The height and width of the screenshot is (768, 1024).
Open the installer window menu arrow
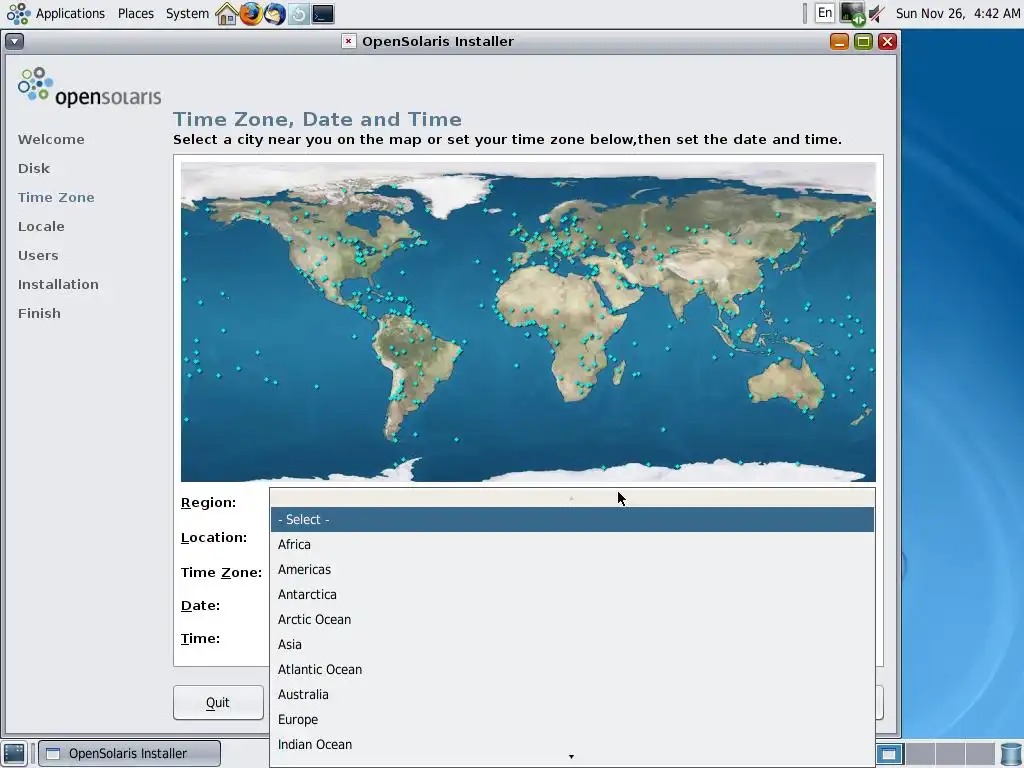click(x=14, y=41)
